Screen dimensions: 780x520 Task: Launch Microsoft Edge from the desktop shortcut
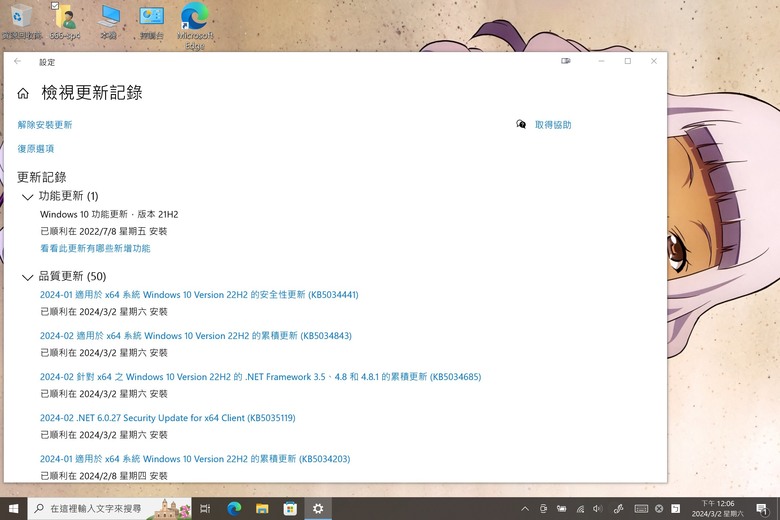[195, 25]
